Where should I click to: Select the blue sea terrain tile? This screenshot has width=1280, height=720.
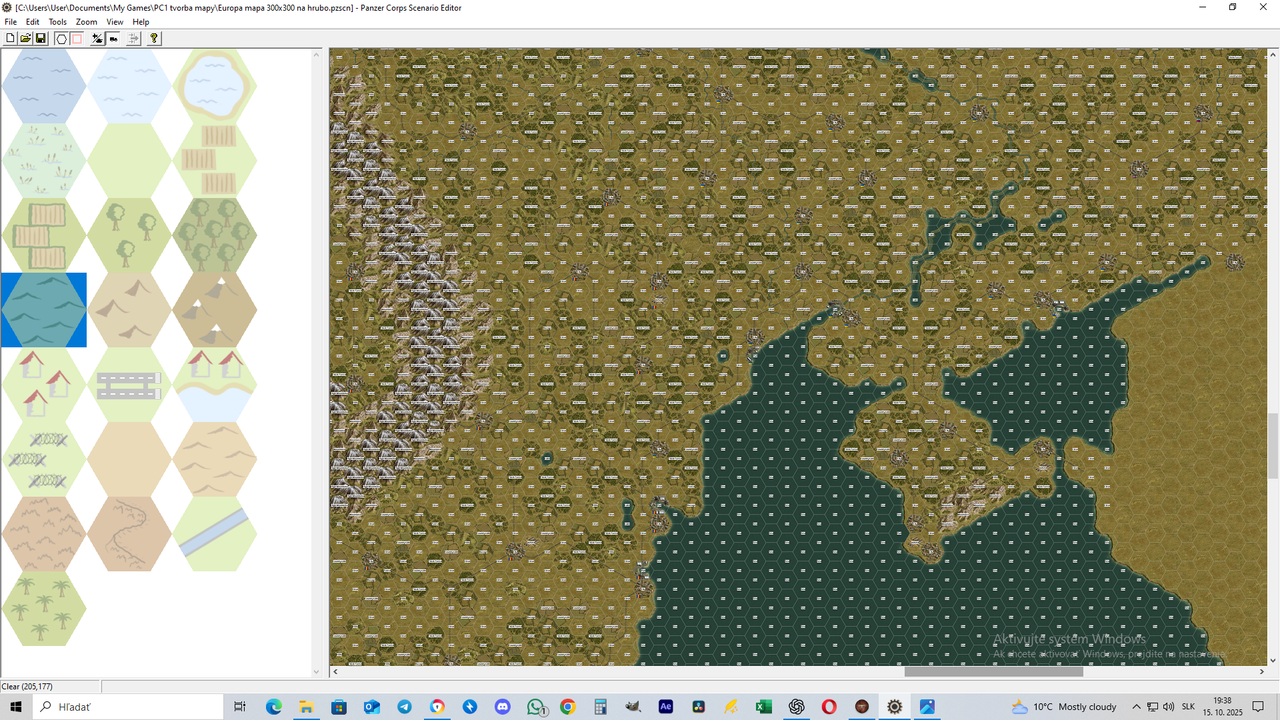(43, 86)
